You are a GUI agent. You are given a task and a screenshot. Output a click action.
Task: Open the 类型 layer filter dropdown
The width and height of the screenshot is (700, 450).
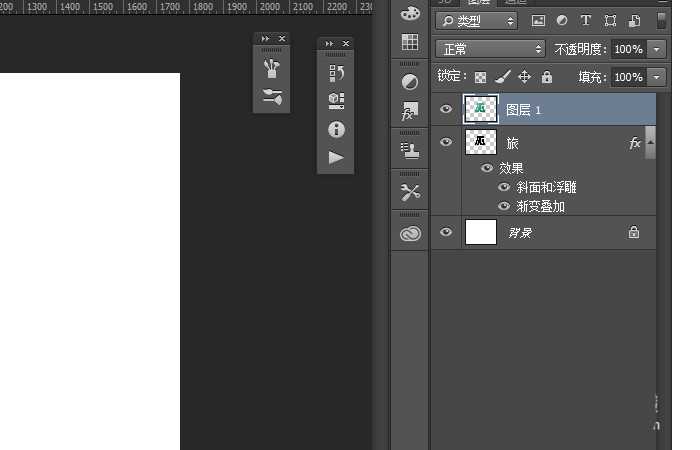[477, 21]
